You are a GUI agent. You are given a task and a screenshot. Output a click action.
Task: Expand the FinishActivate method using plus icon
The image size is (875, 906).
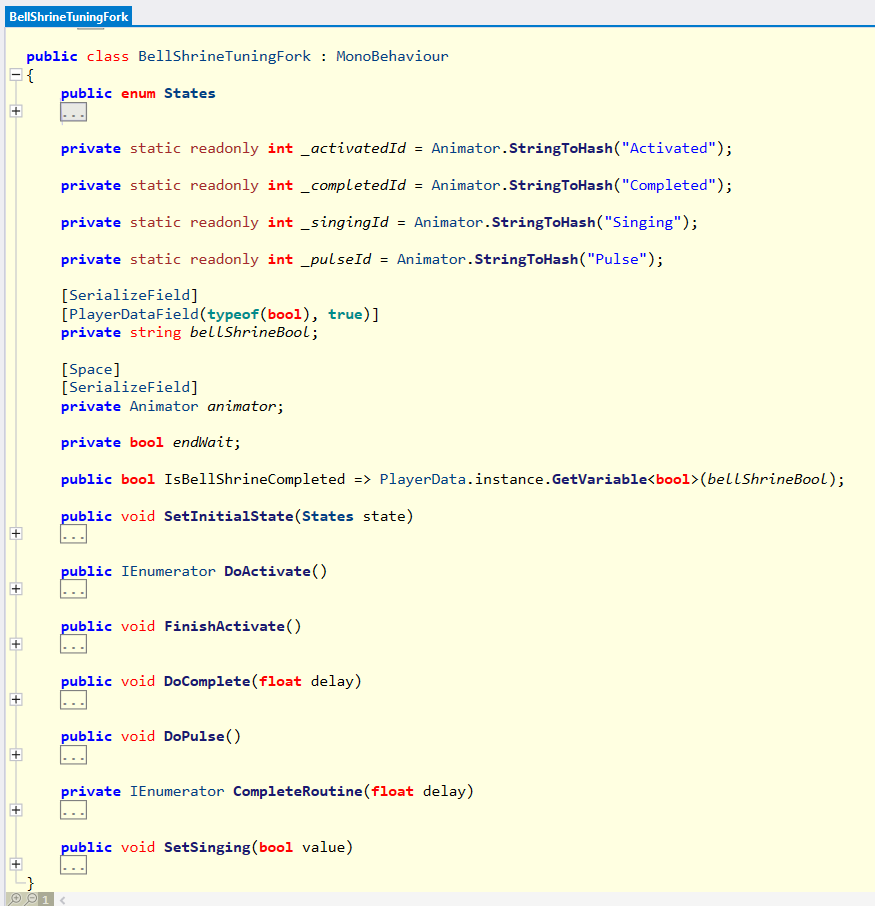15,644
